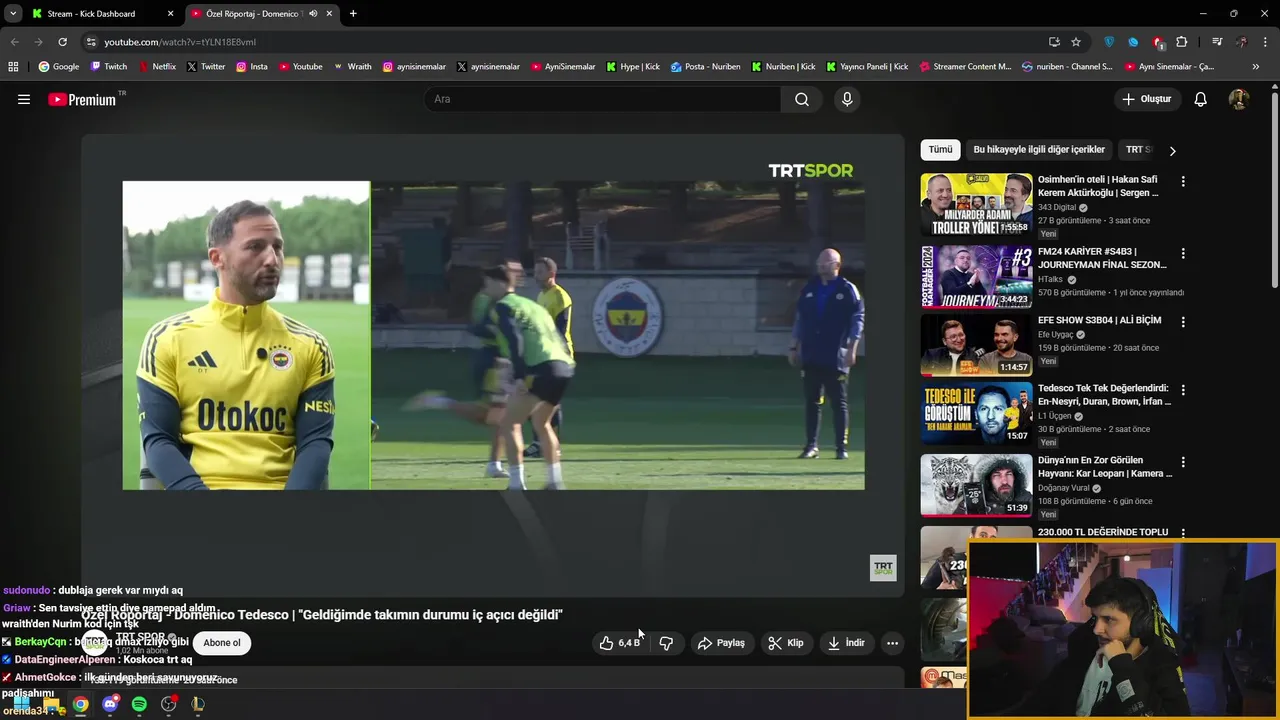
Task: Open the Netflix bookmark
Action: (x=157, y=67)
